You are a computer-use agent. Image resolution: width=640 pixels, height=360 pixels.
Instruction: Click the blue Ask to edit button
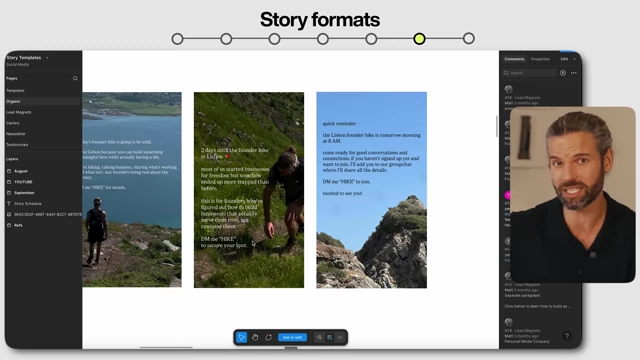[292, 338]
